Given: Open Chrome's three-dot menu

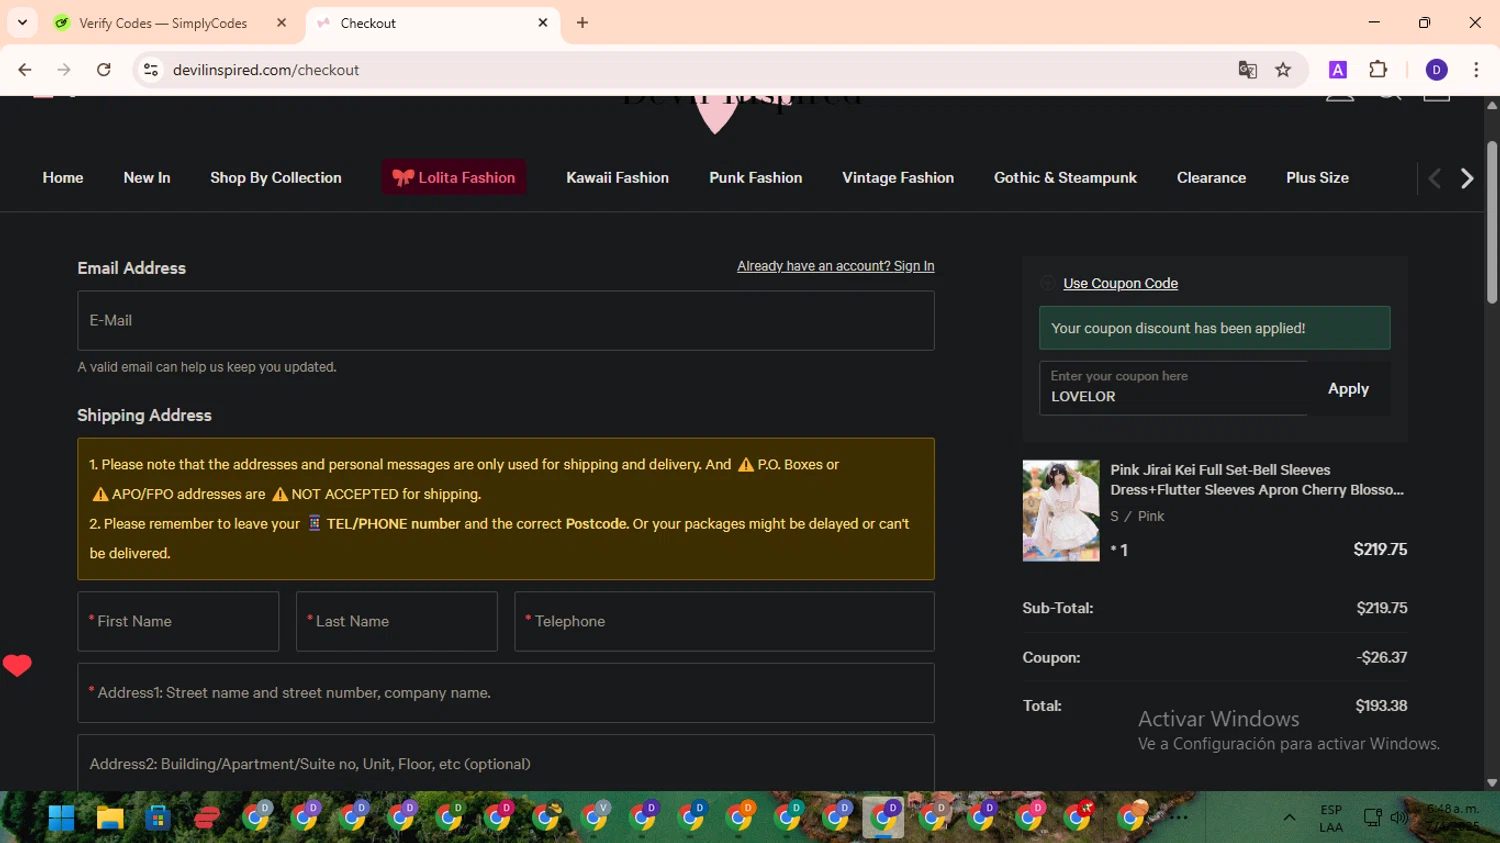Looking at the screenshot, I should point(1476,70).
